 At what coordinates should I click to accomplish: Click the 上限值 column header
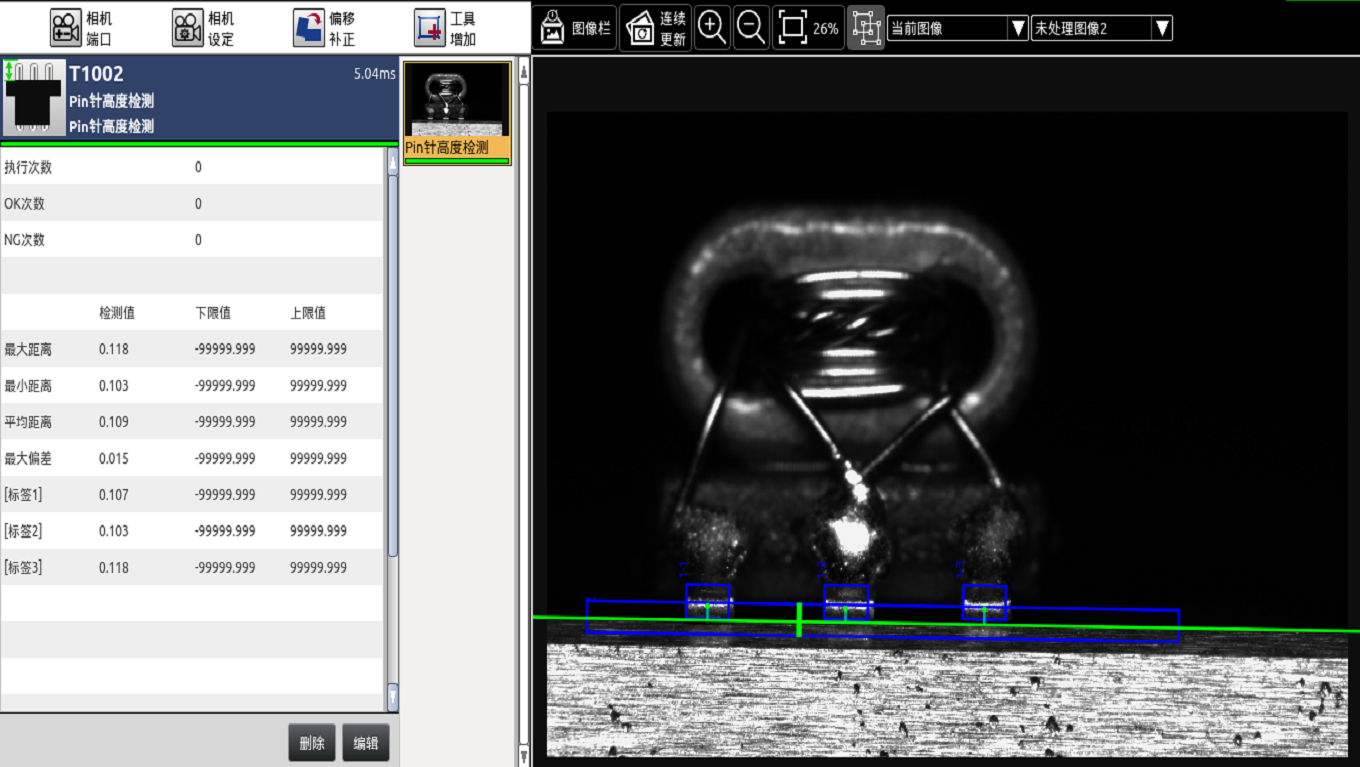[308, 313]
